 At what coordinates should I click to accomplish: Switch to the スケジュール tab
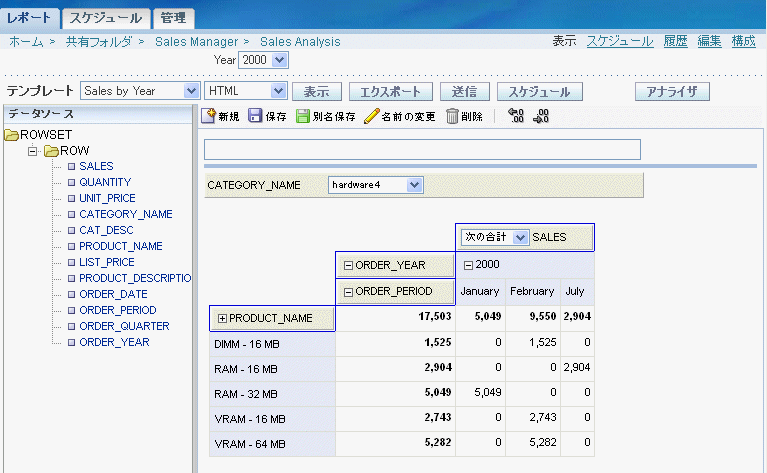pos(106,18)
